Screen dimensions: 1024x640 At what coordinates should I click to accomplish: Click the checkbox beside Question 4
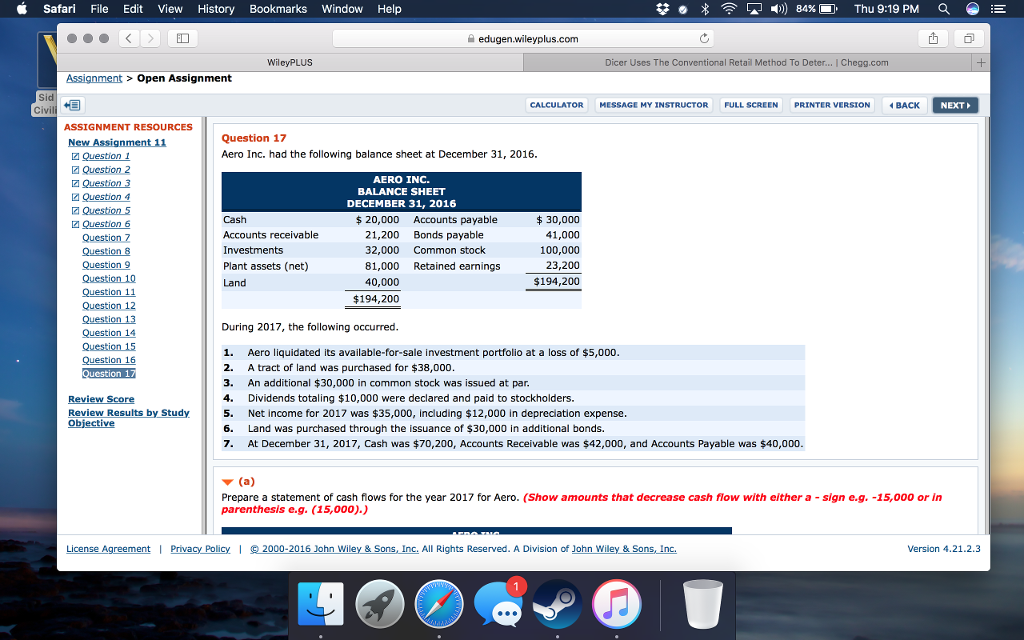pyautogui.click(x=75, y=197)
